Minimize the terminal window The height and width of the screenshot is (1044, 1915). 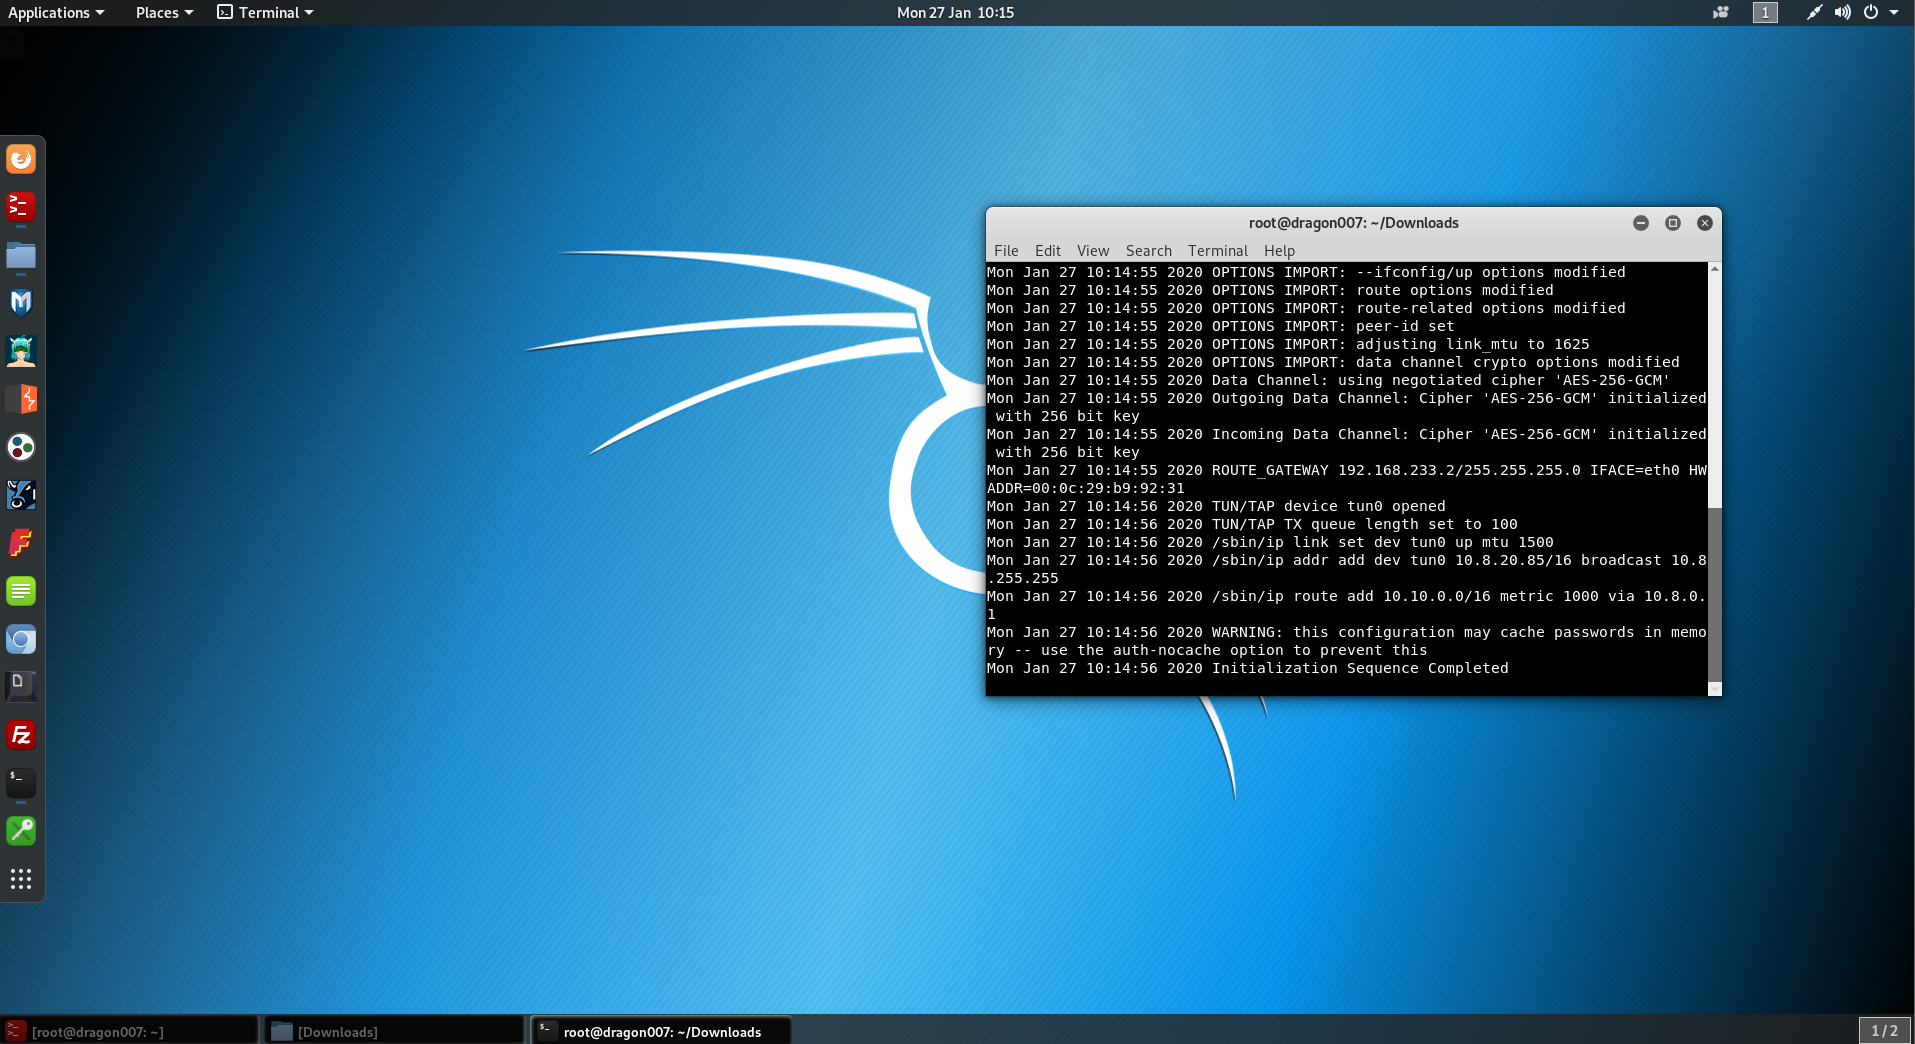click(1641, 223)
